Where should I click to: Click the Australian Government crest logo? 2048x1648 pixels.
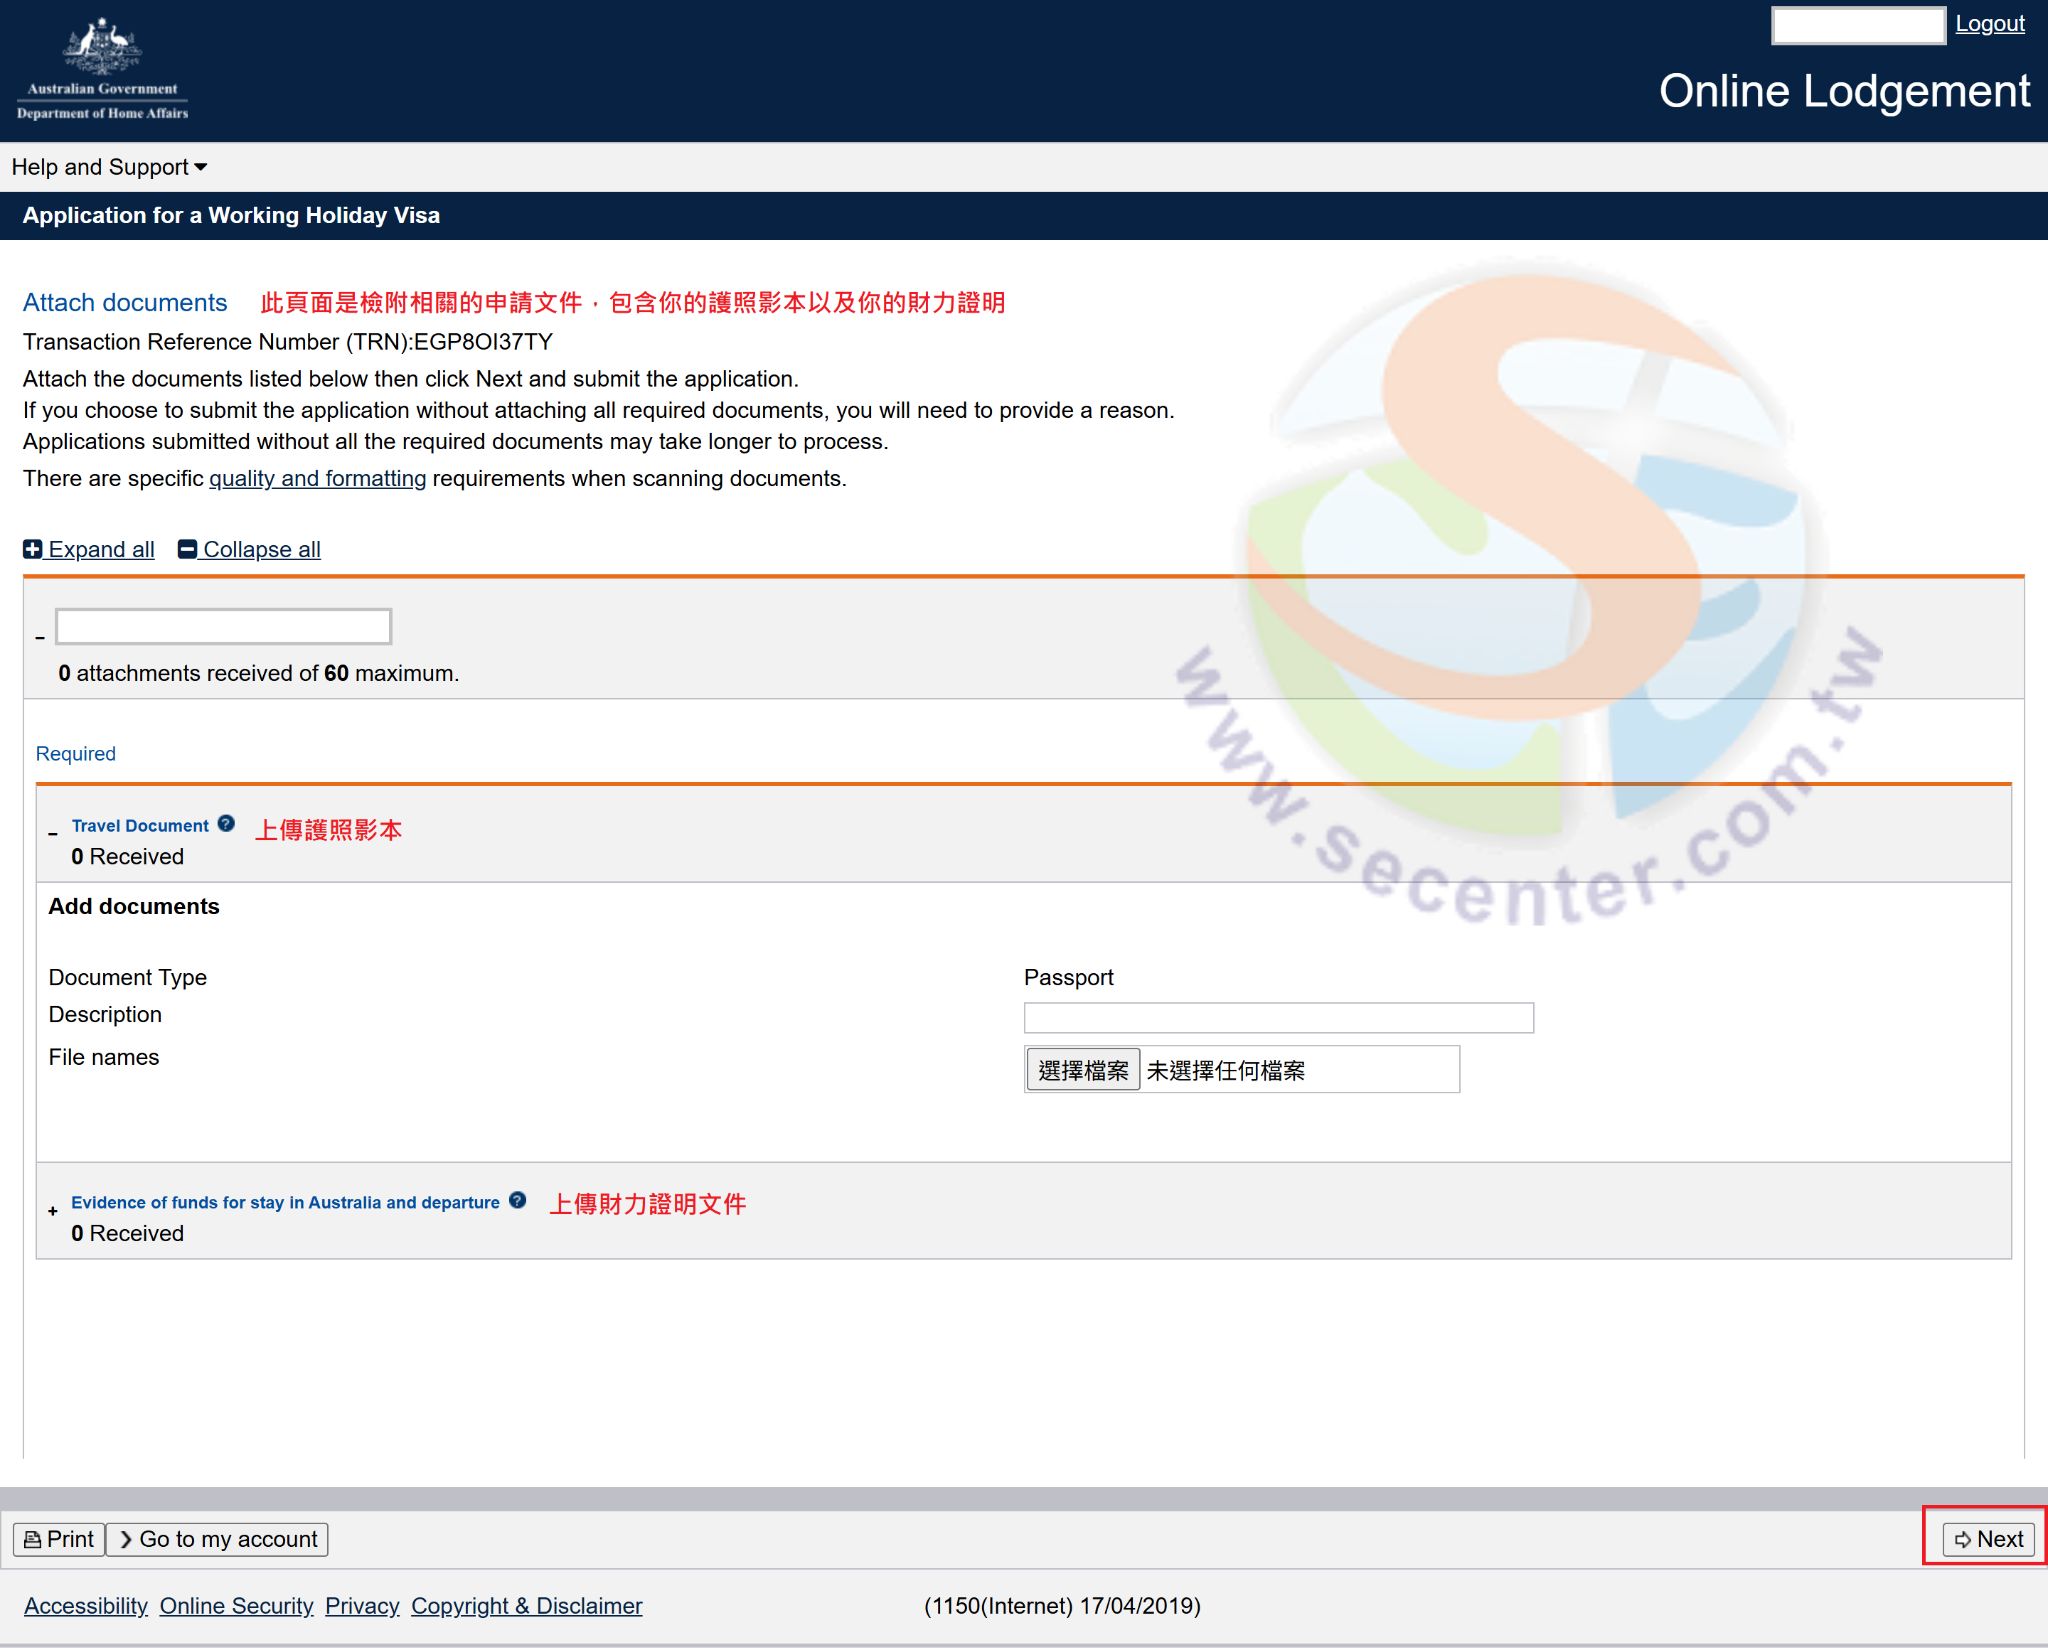[102, 68]
